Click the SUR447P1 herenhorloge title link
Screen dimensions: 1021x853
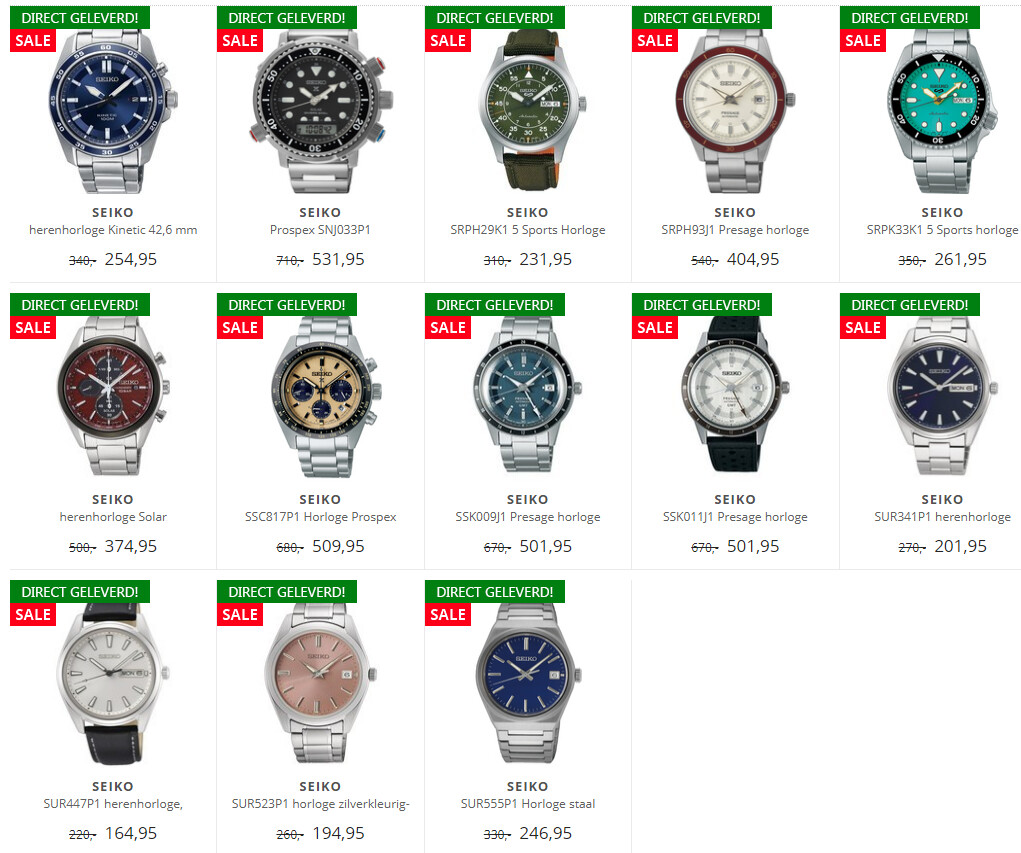(x=113, y=804)
